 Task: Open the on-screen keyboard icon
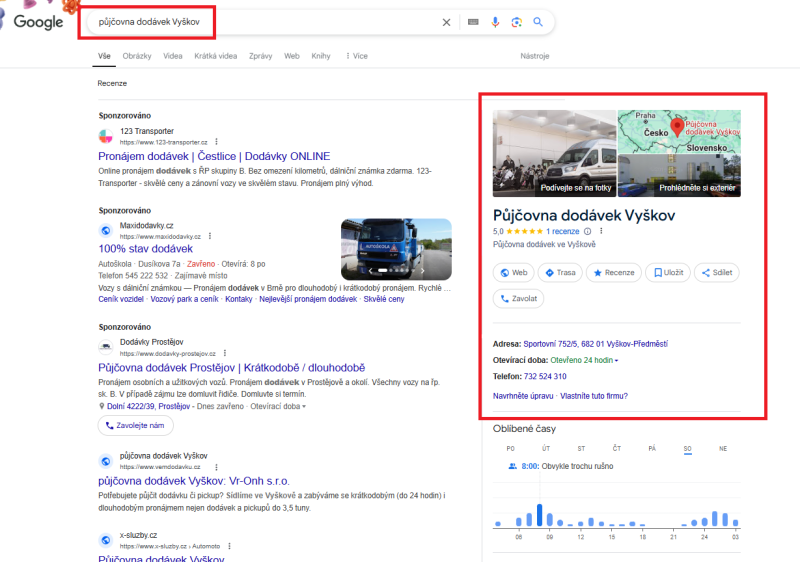point(473,22)
